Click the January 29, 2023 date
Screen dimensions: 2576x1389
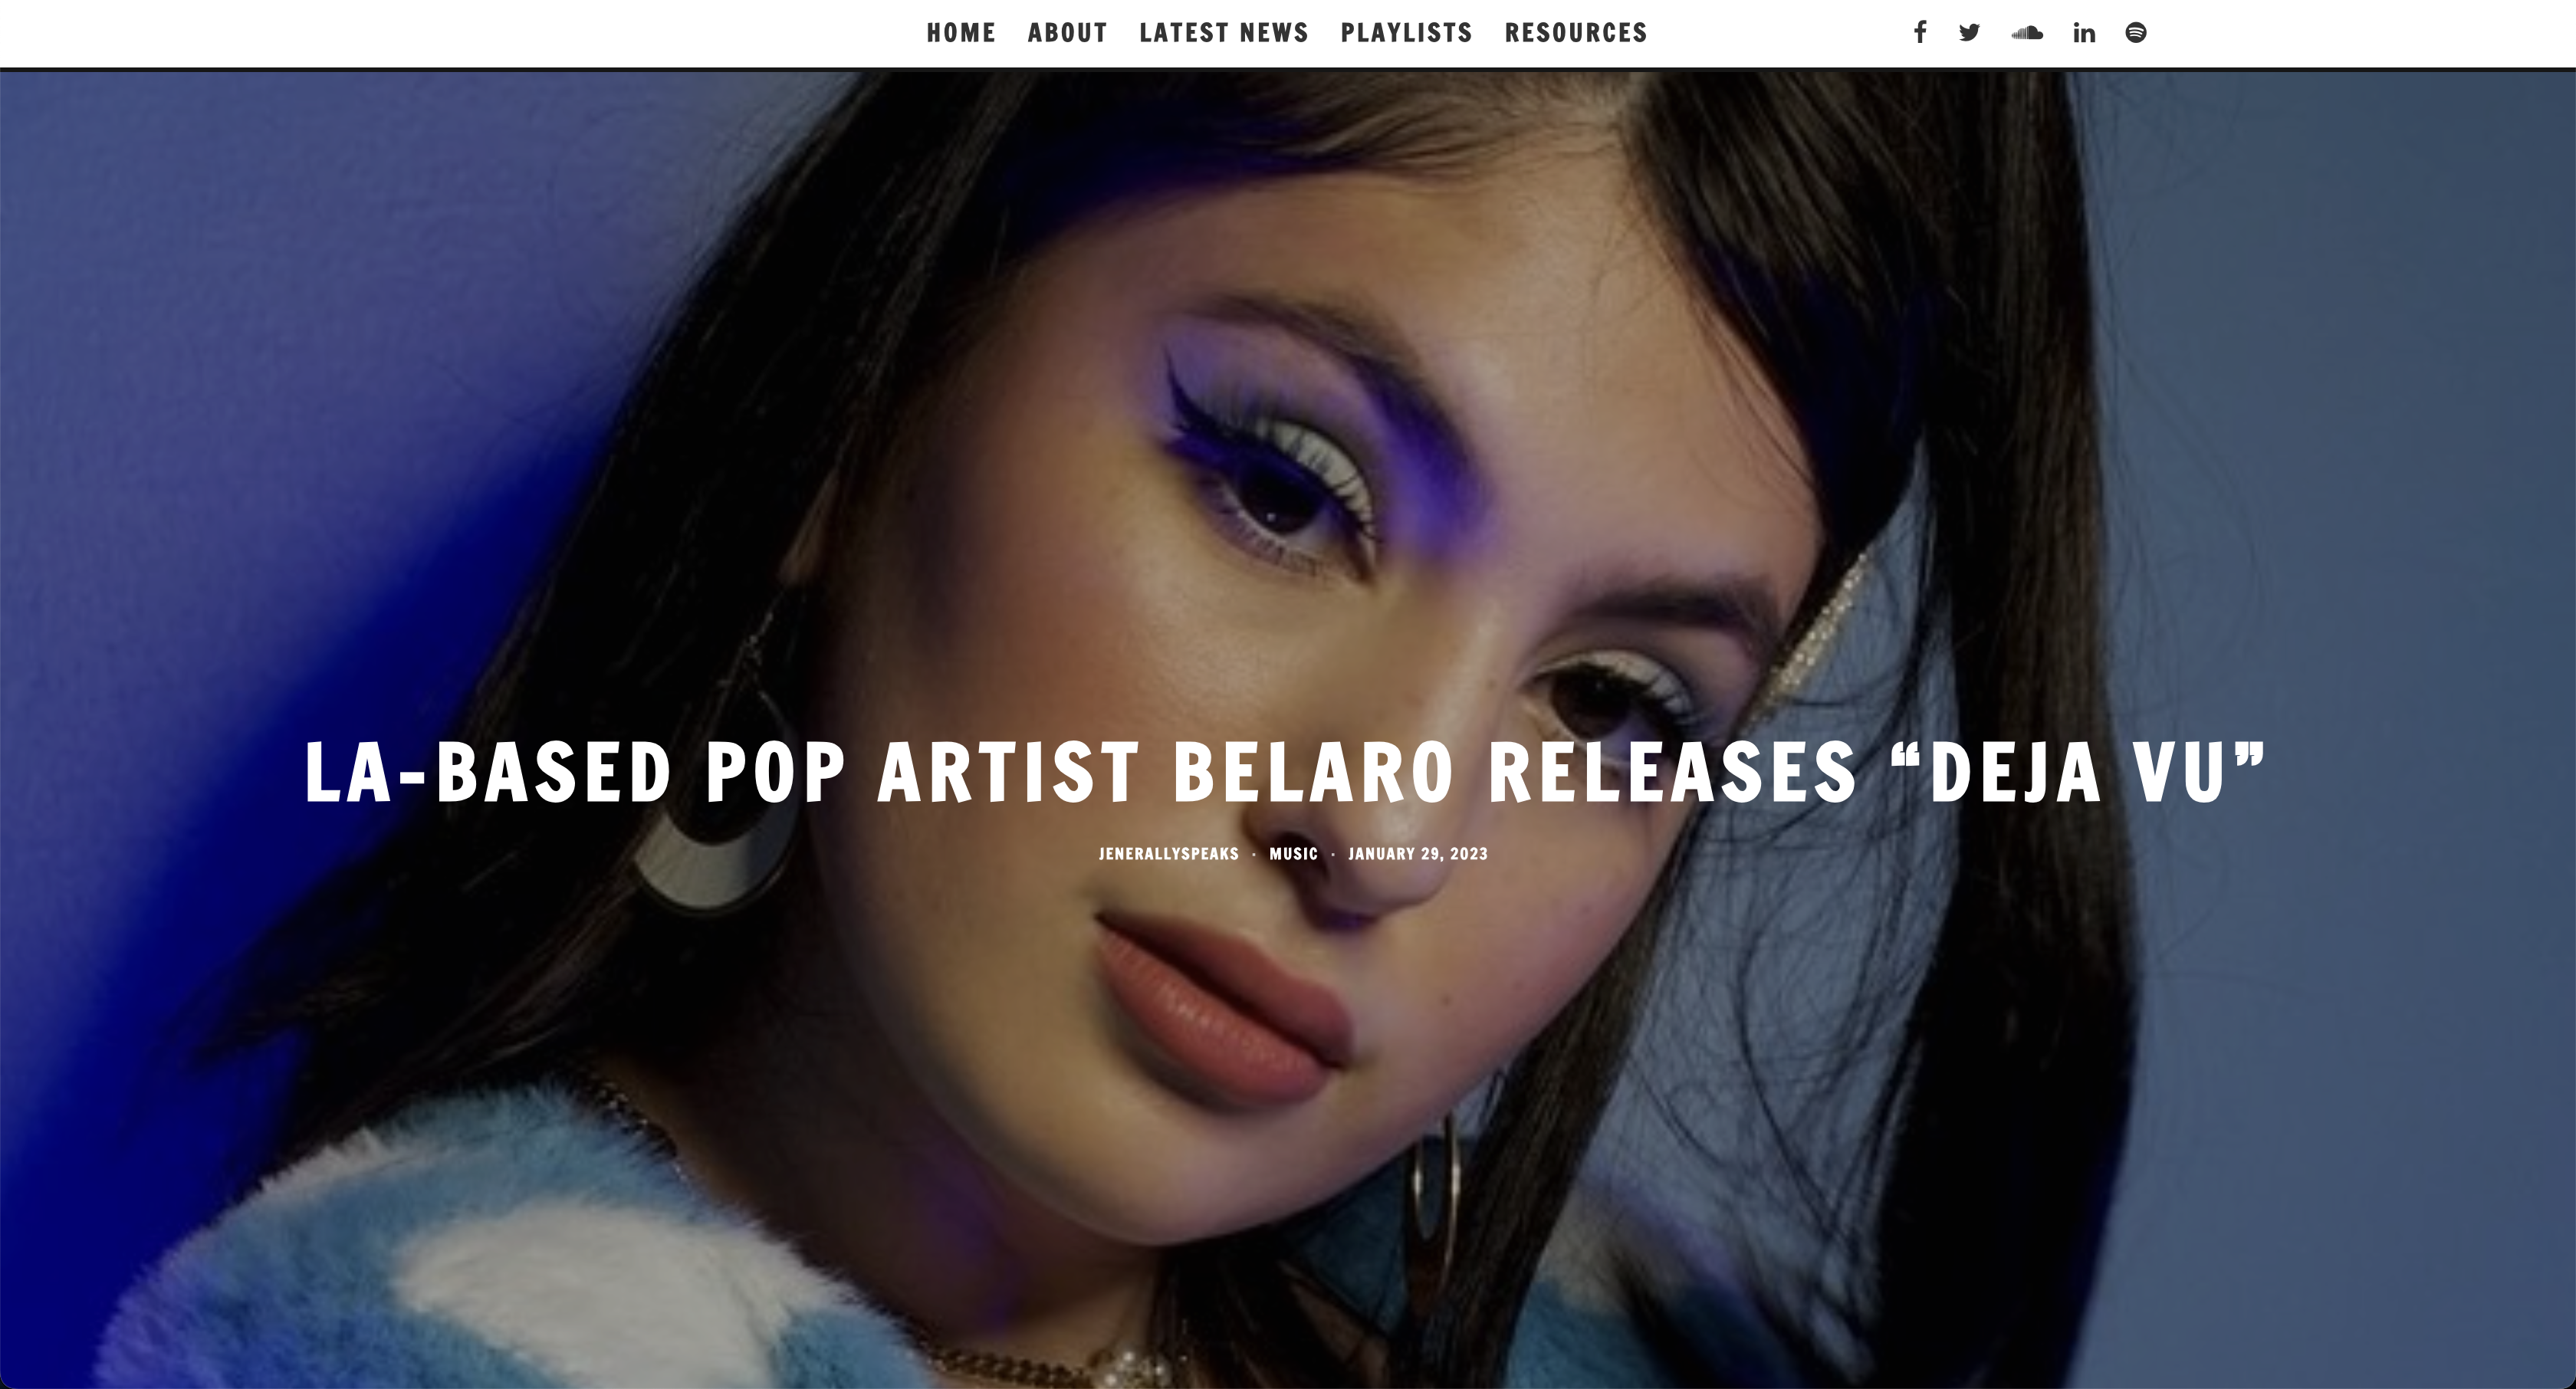click(x=1418, y=854)
